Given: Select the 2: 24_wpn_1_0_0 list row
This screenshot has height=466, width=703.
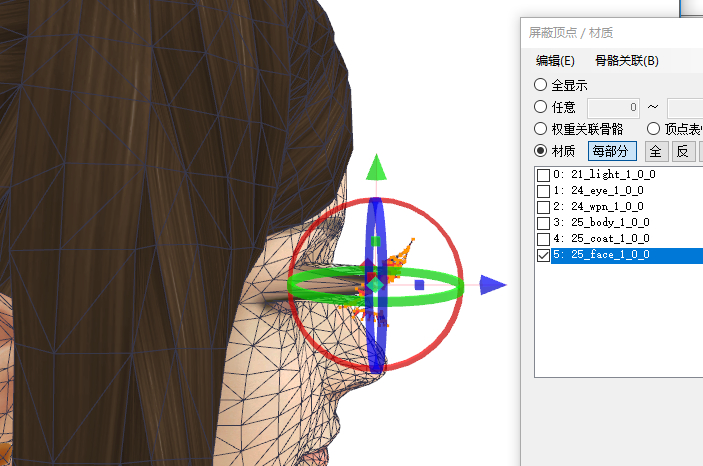Looking at the screenshot, I should click(x=627, y=206).
